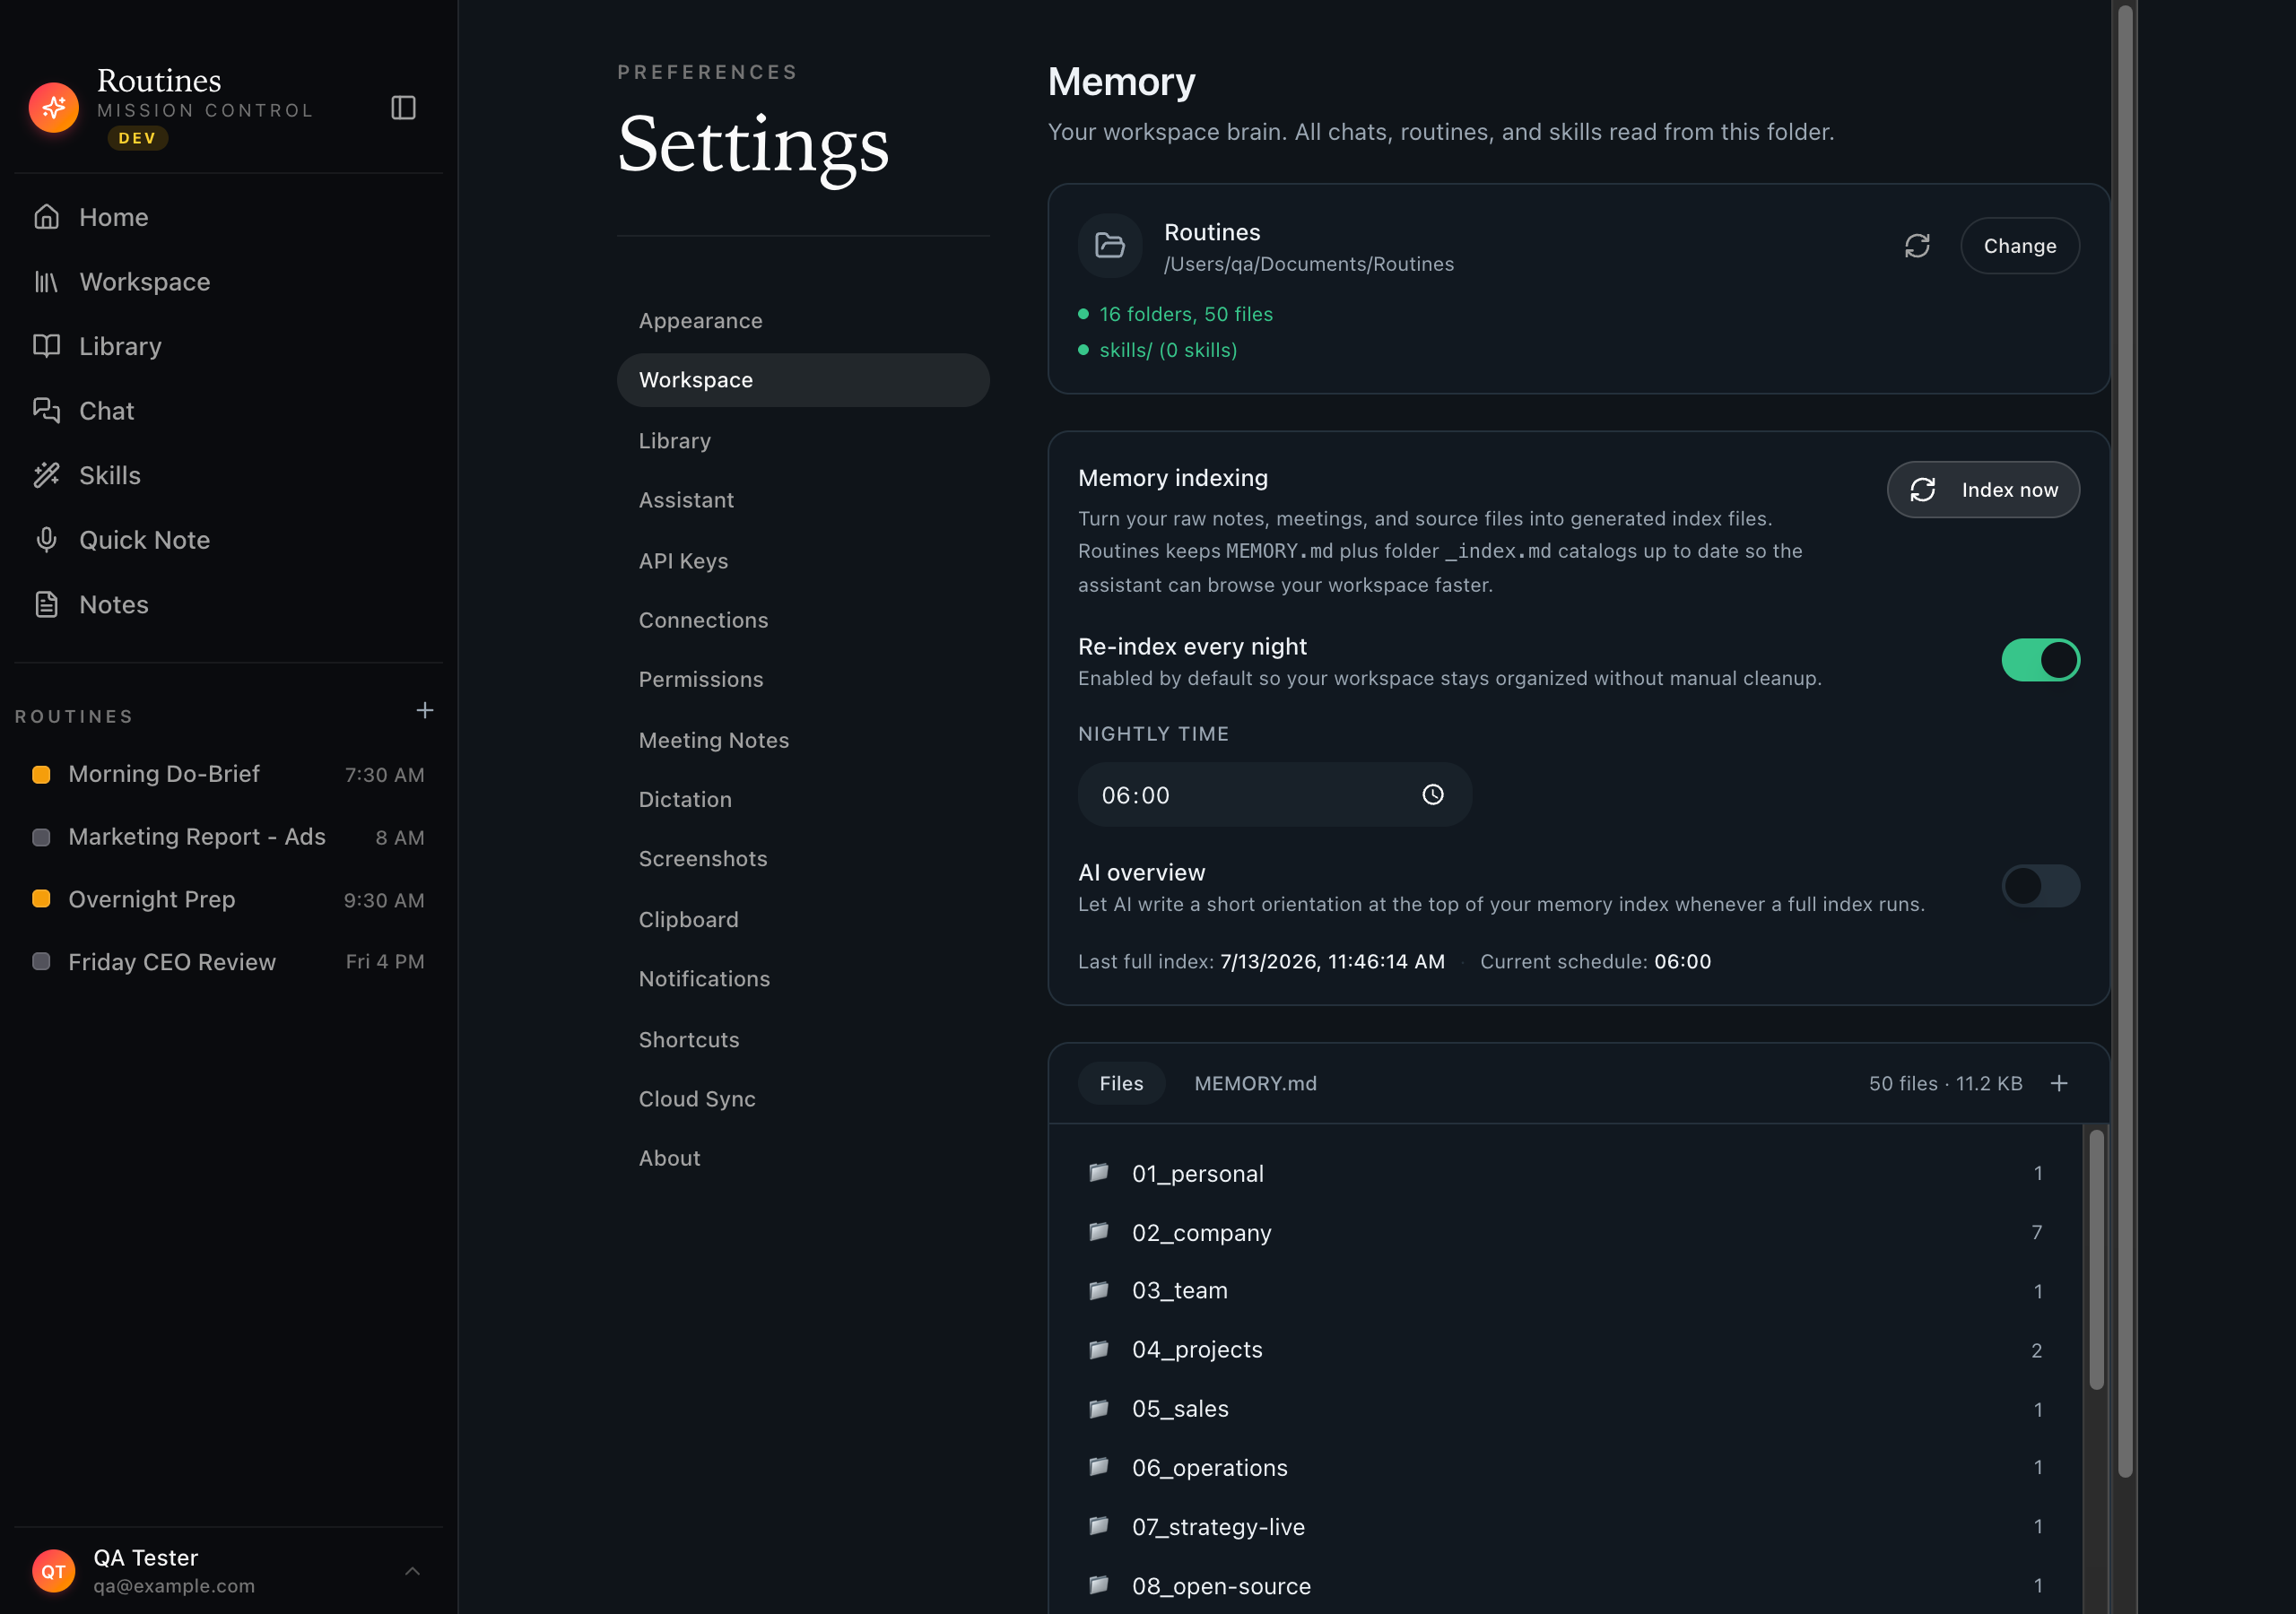Viewport: 2296px width, 1614px height.
Task: Enable the AI overview toggle
Action: tap(2040, 886)
